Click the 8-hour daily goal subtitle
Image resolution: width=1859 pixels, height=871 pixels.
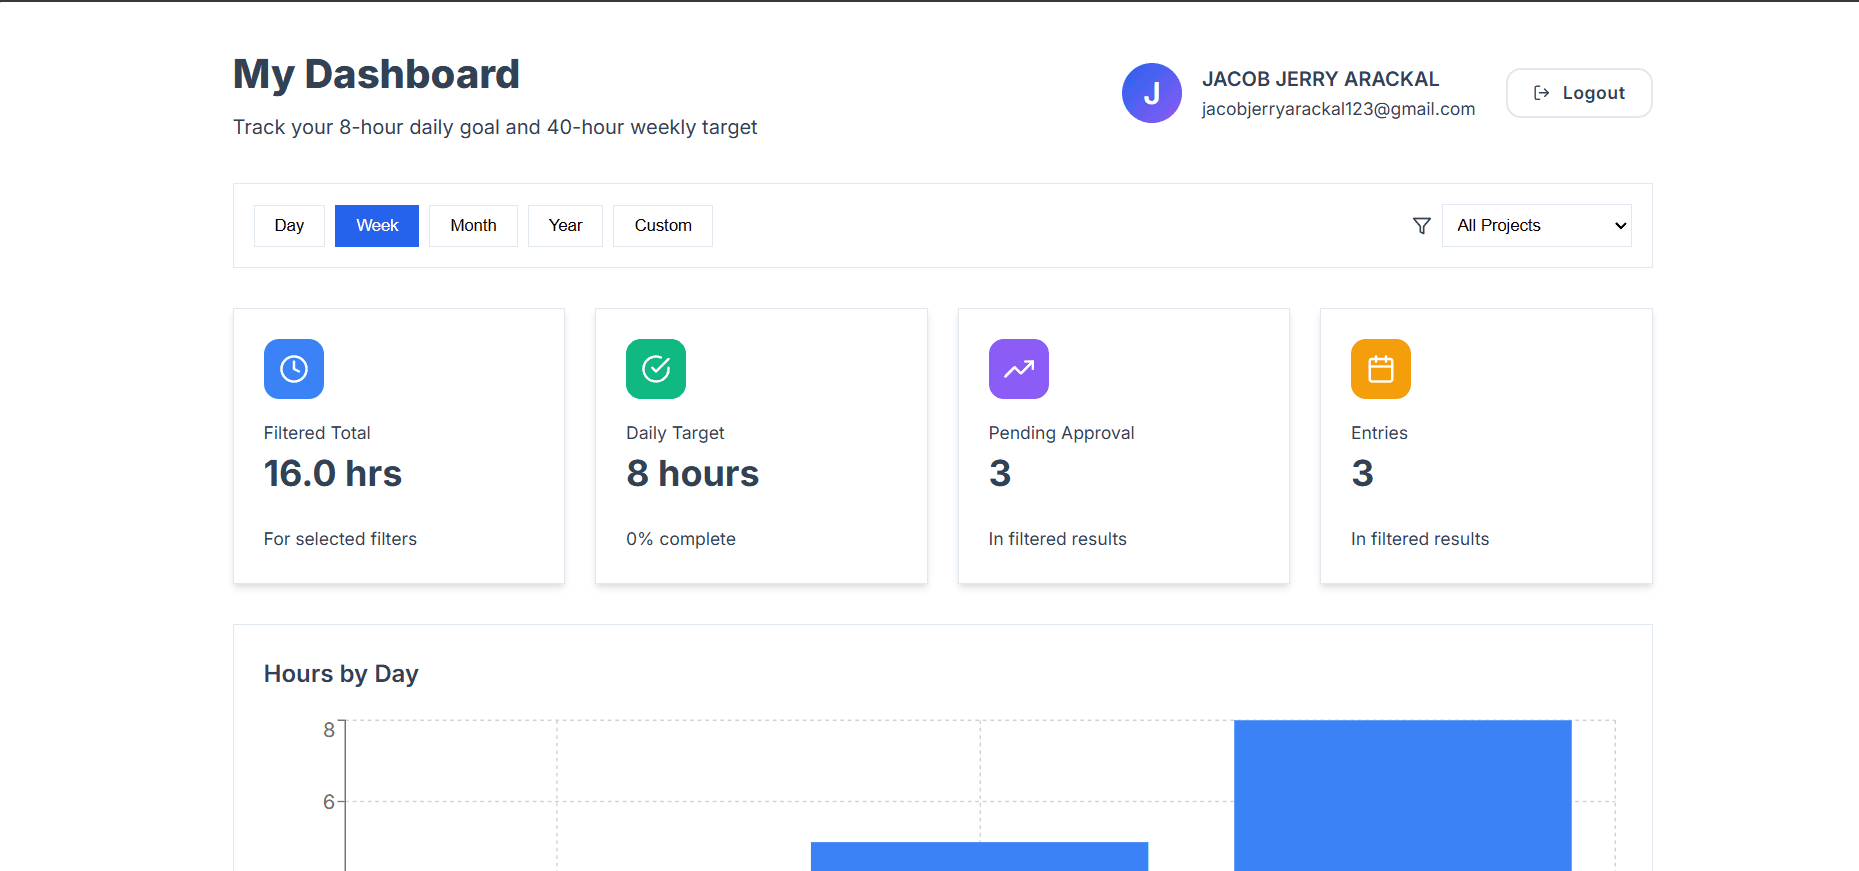pyautogui.click(x=495, y=127)
